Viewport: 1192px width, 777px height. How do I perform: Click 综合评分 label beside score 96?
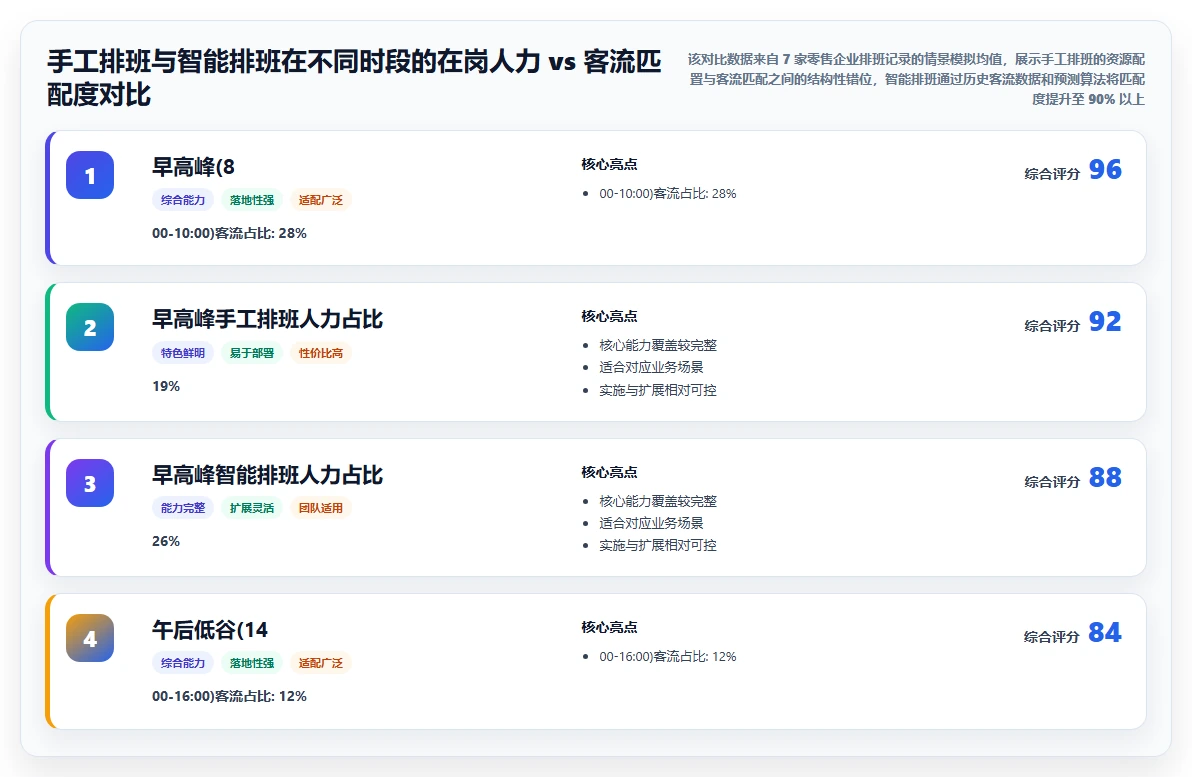tap(1052, 174)
